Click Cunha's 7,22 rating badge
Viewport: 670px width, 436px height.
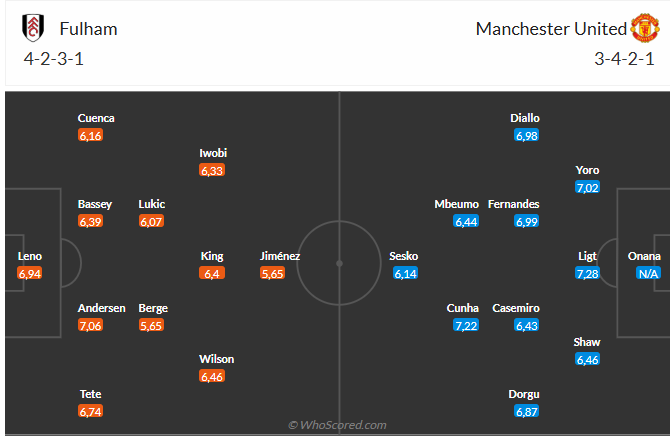tap(466, 325)
